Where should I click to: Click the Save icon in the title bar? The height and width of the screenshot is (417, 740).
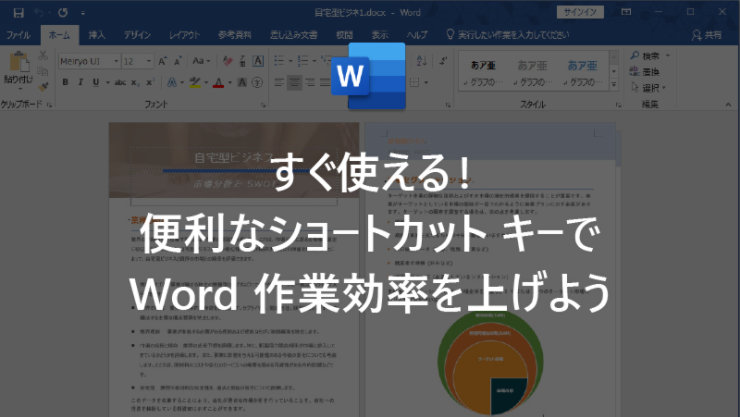click(x=18, y=13)
